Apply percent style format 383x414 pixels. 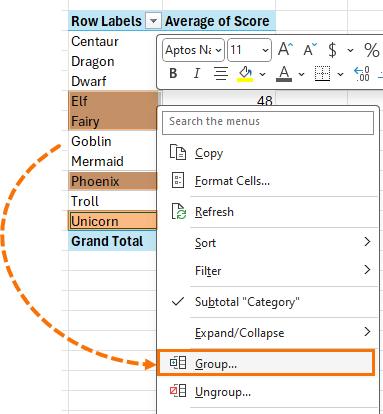(x=371, y=50)
